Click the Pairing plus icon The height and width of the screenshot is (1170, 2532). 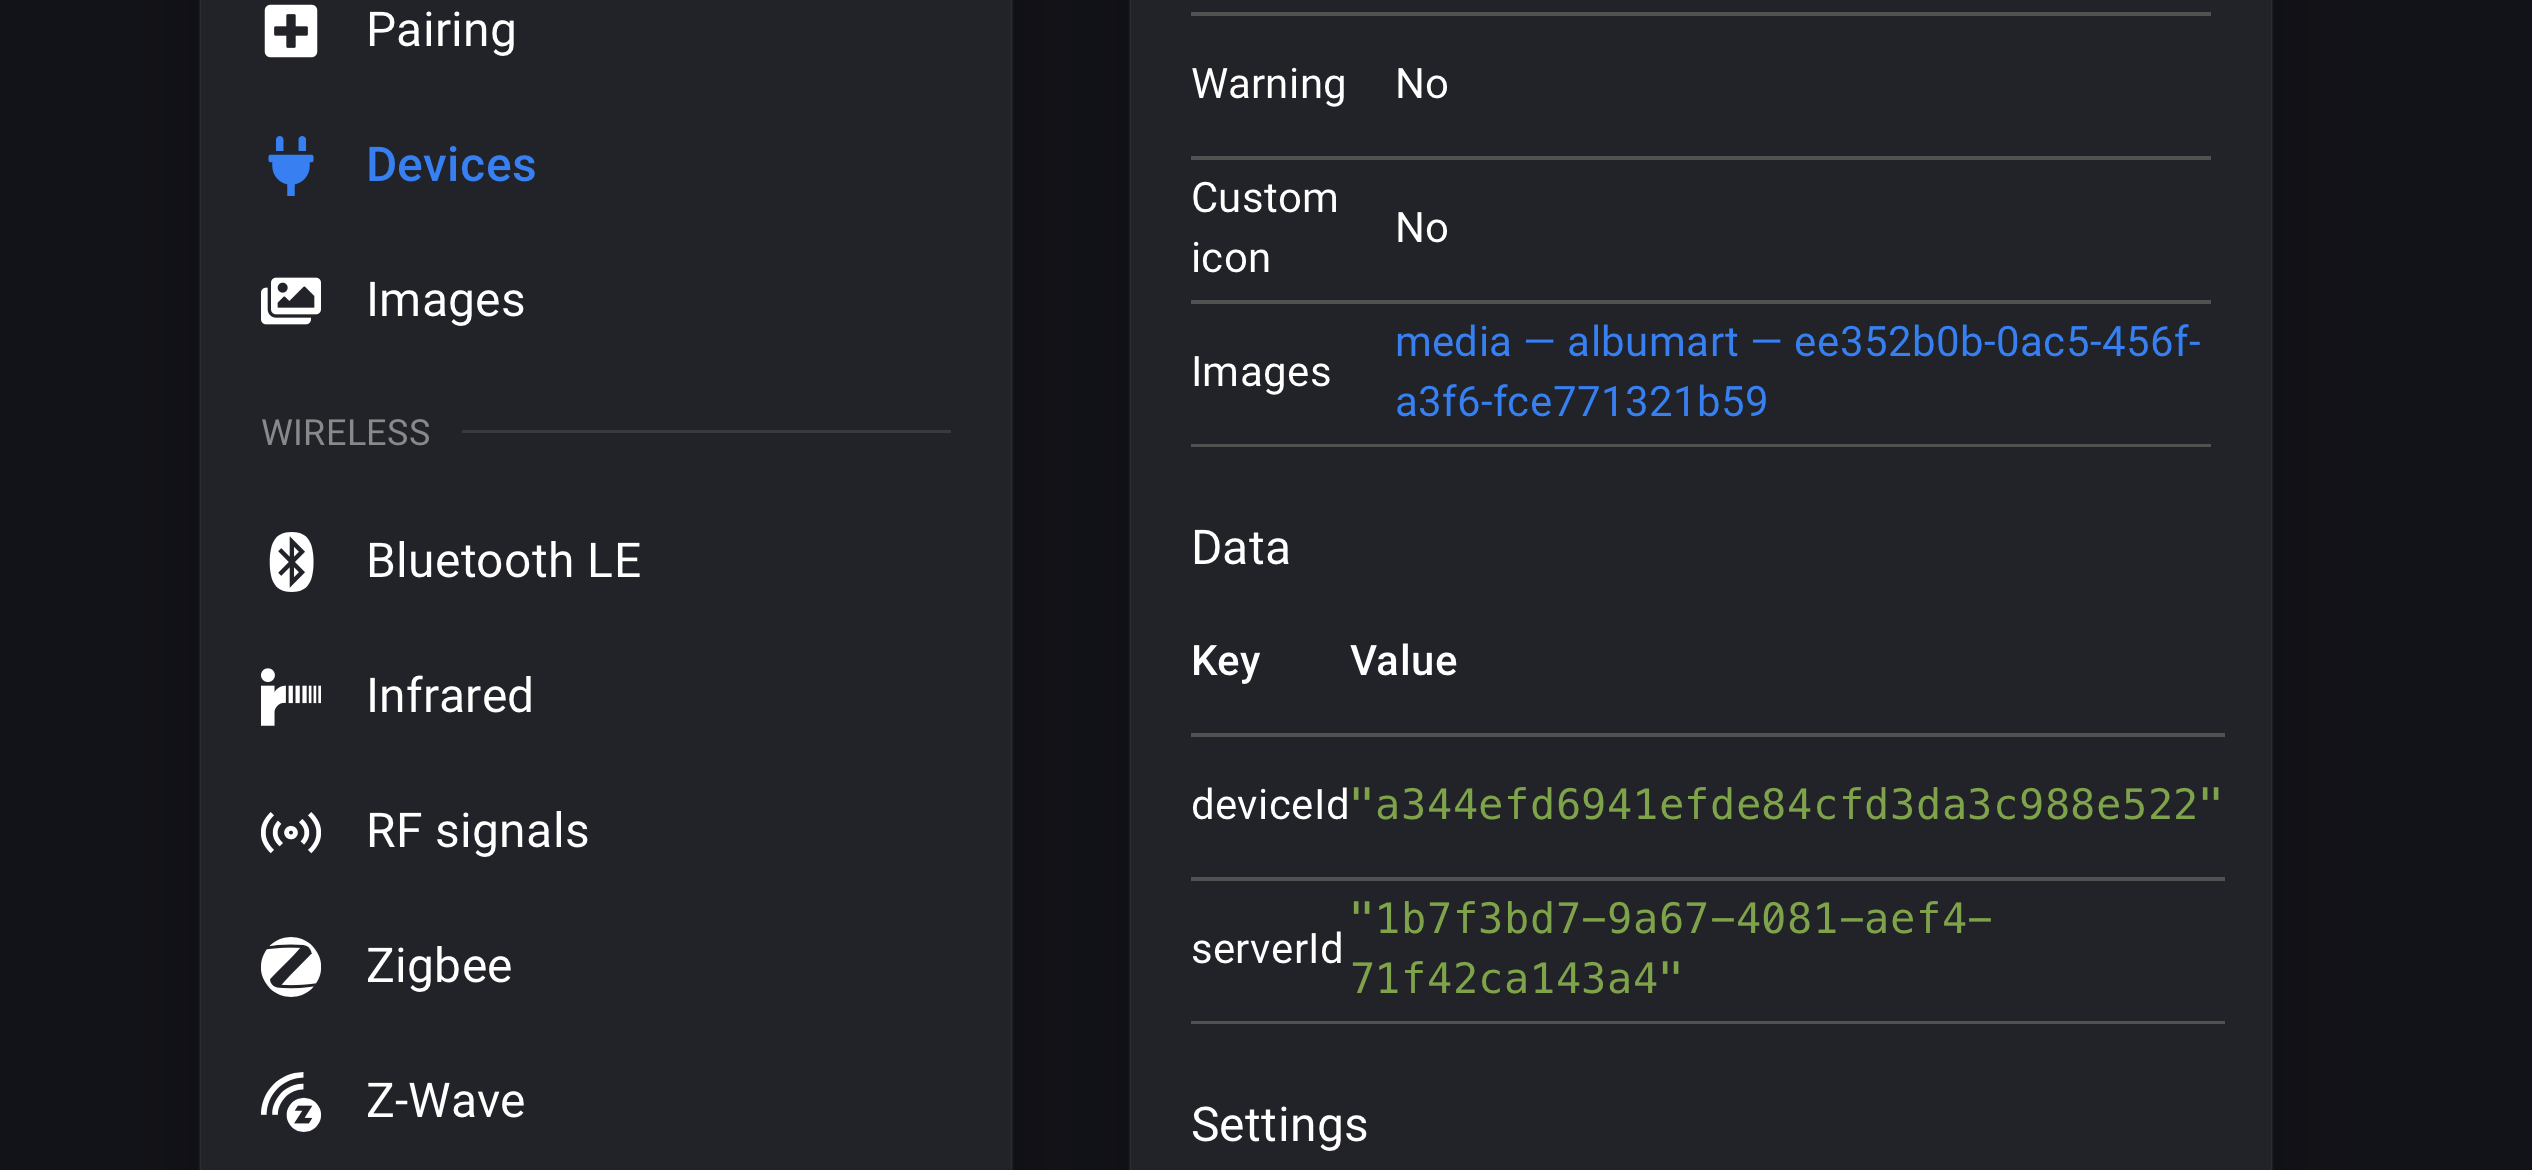[x=290, y=31]
